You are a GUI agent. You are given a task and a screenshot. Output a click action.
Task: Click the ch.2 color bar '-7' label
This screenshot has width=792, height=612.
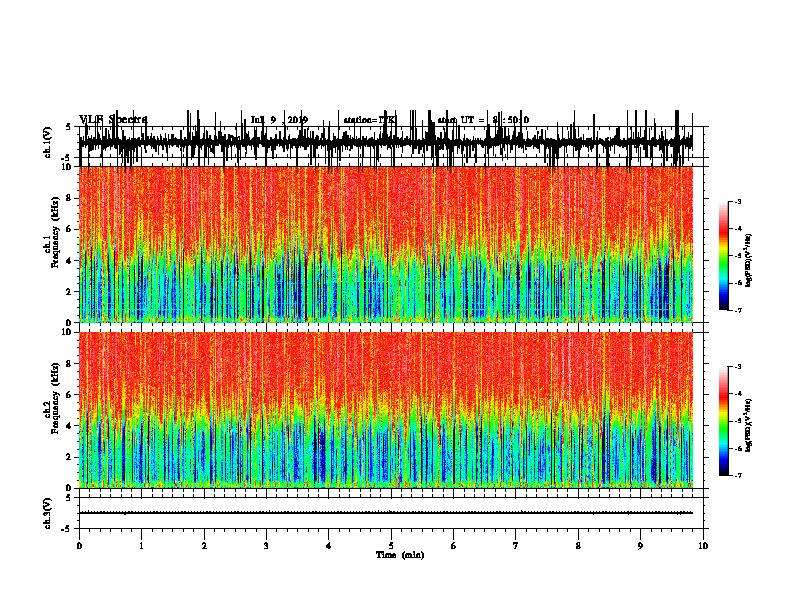click(737, 476)
